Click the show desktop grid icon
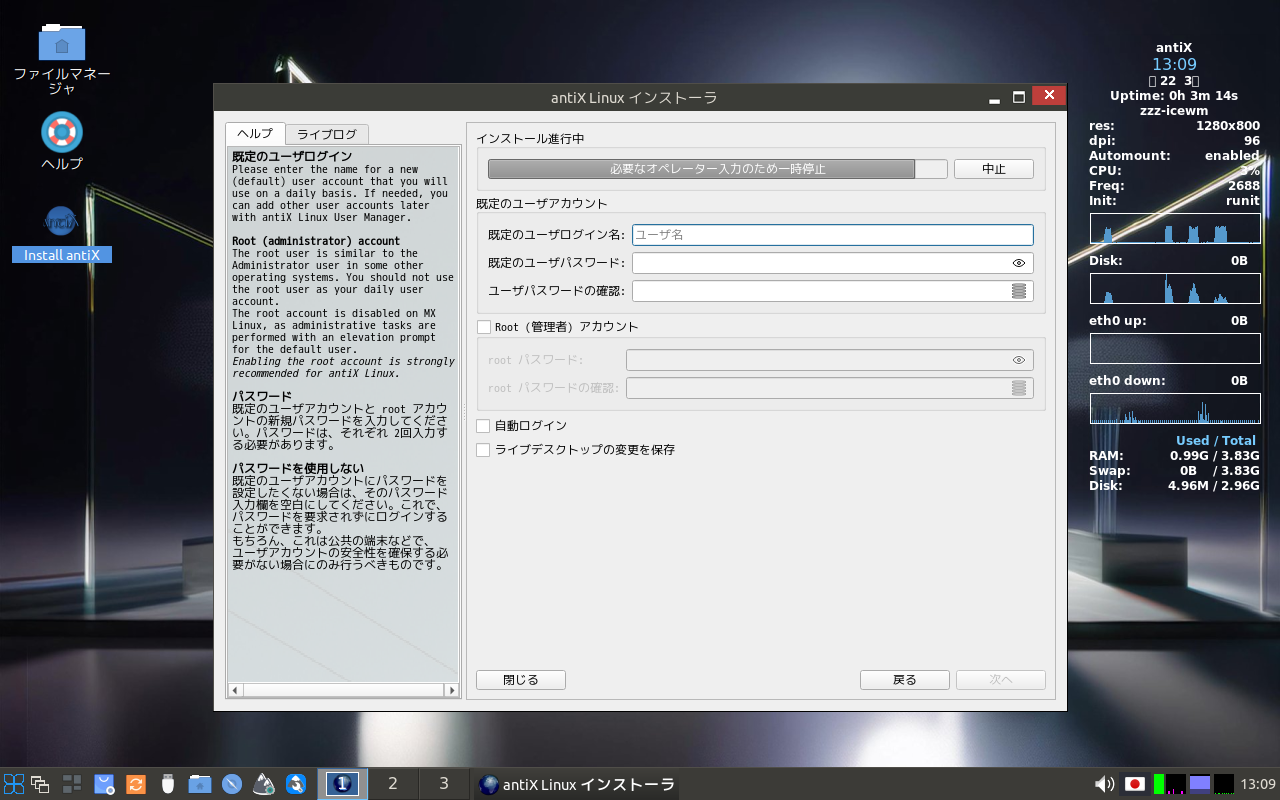The width and height of the screenshot is (1280, 800). coord(72,784)
